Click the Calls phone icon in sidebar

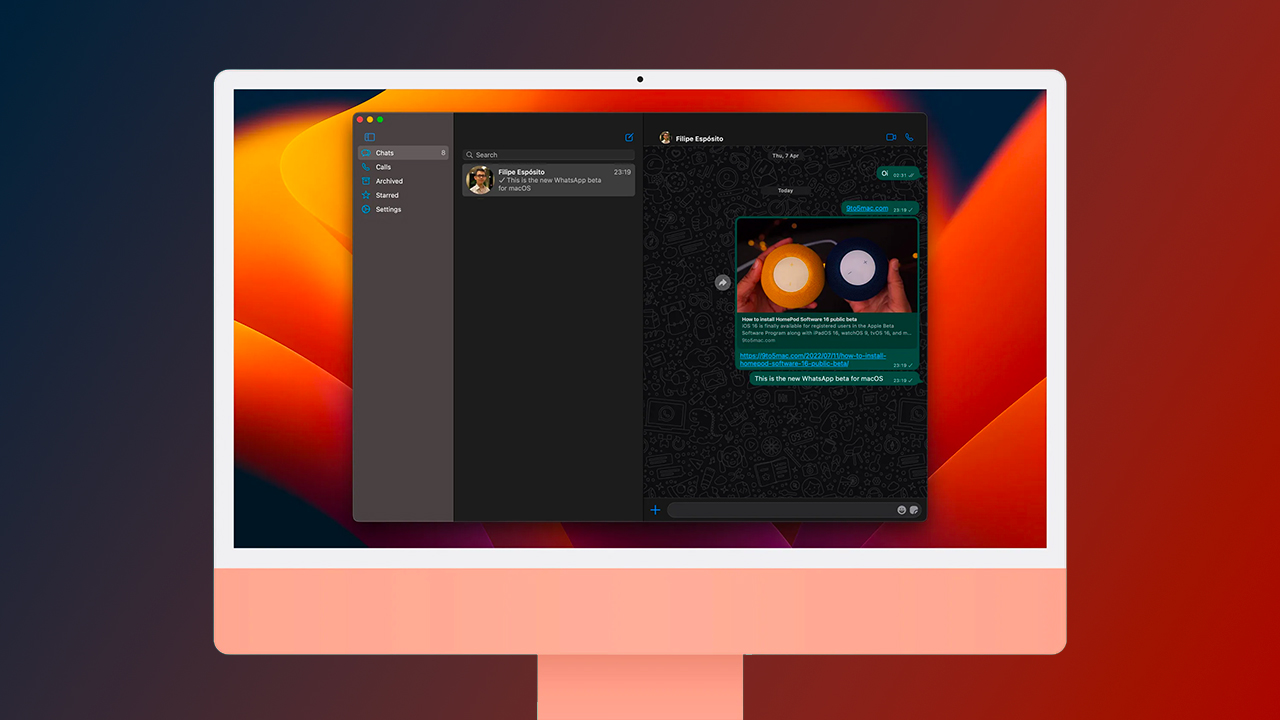[x=366, y=167]
